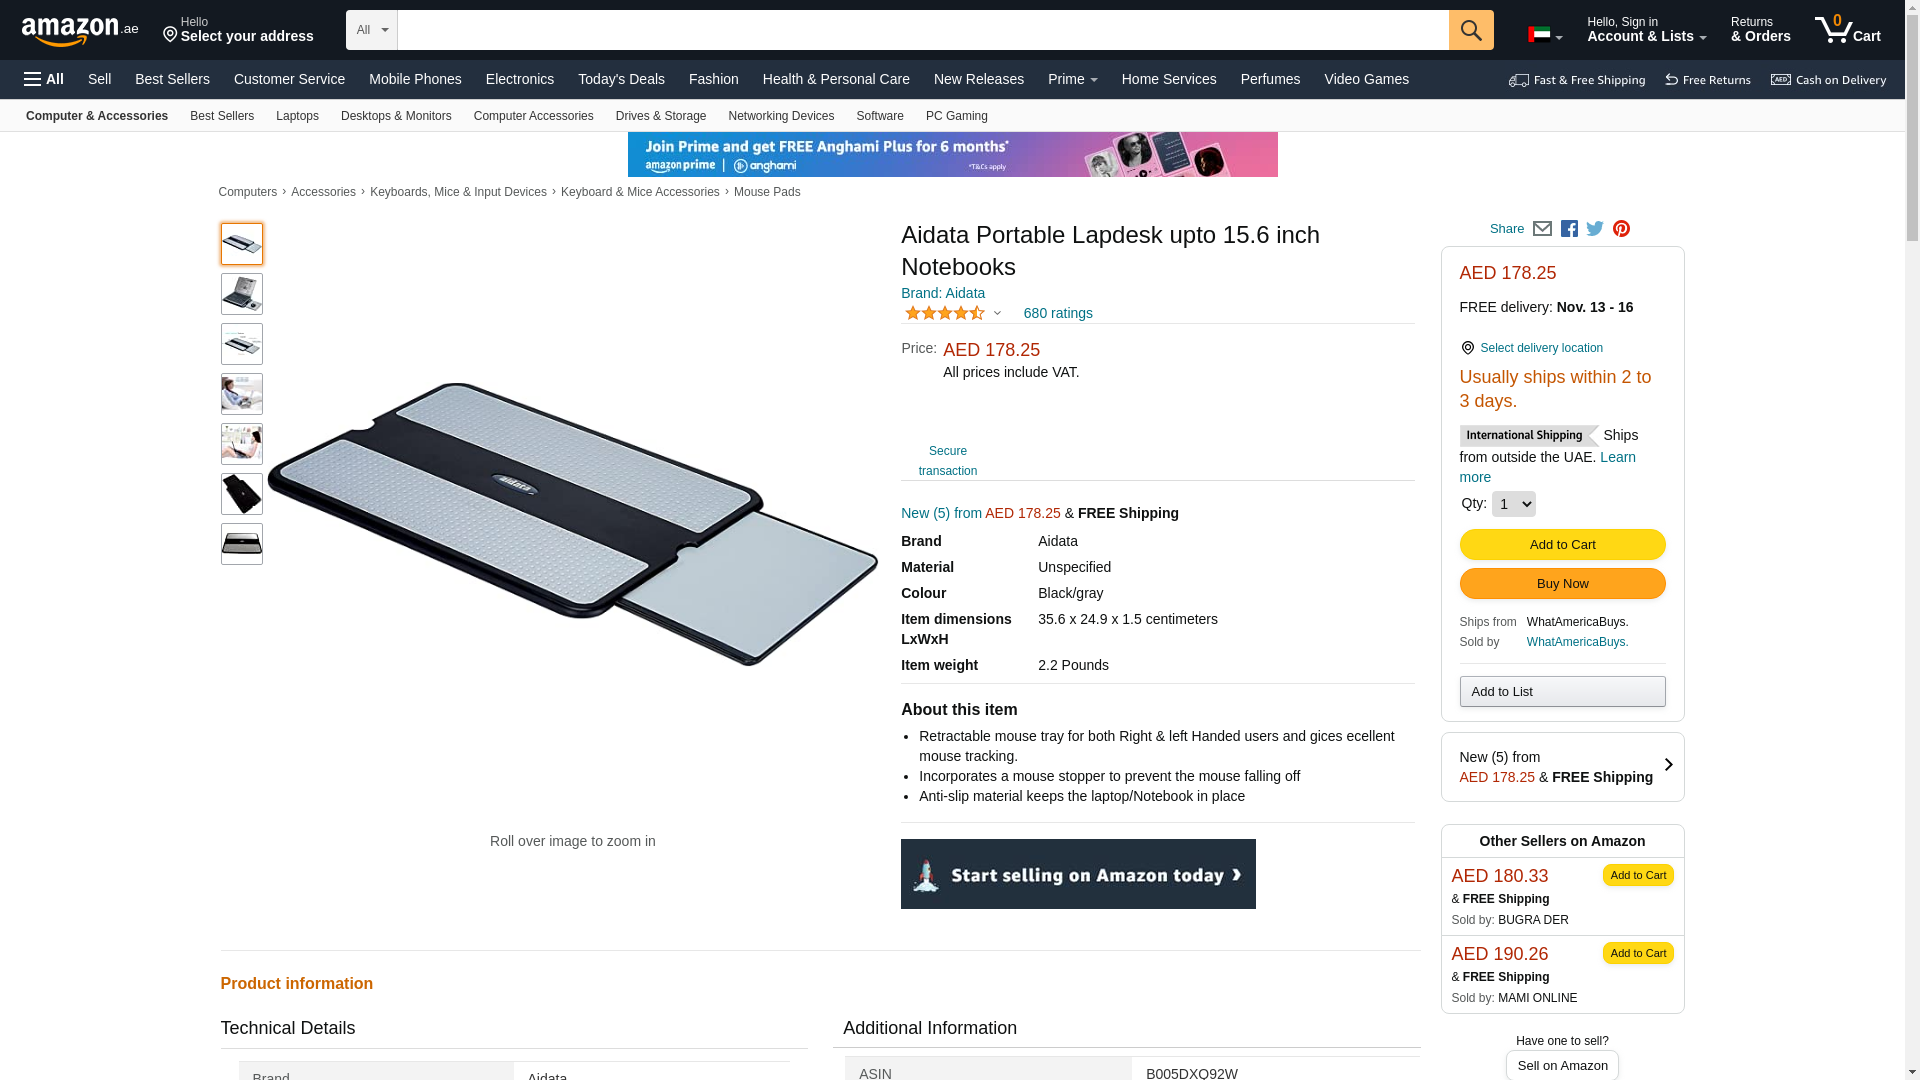Screen dimensions: 1920x1080
Task: Share product on Pinterest icon
Action: point(1621,229)
